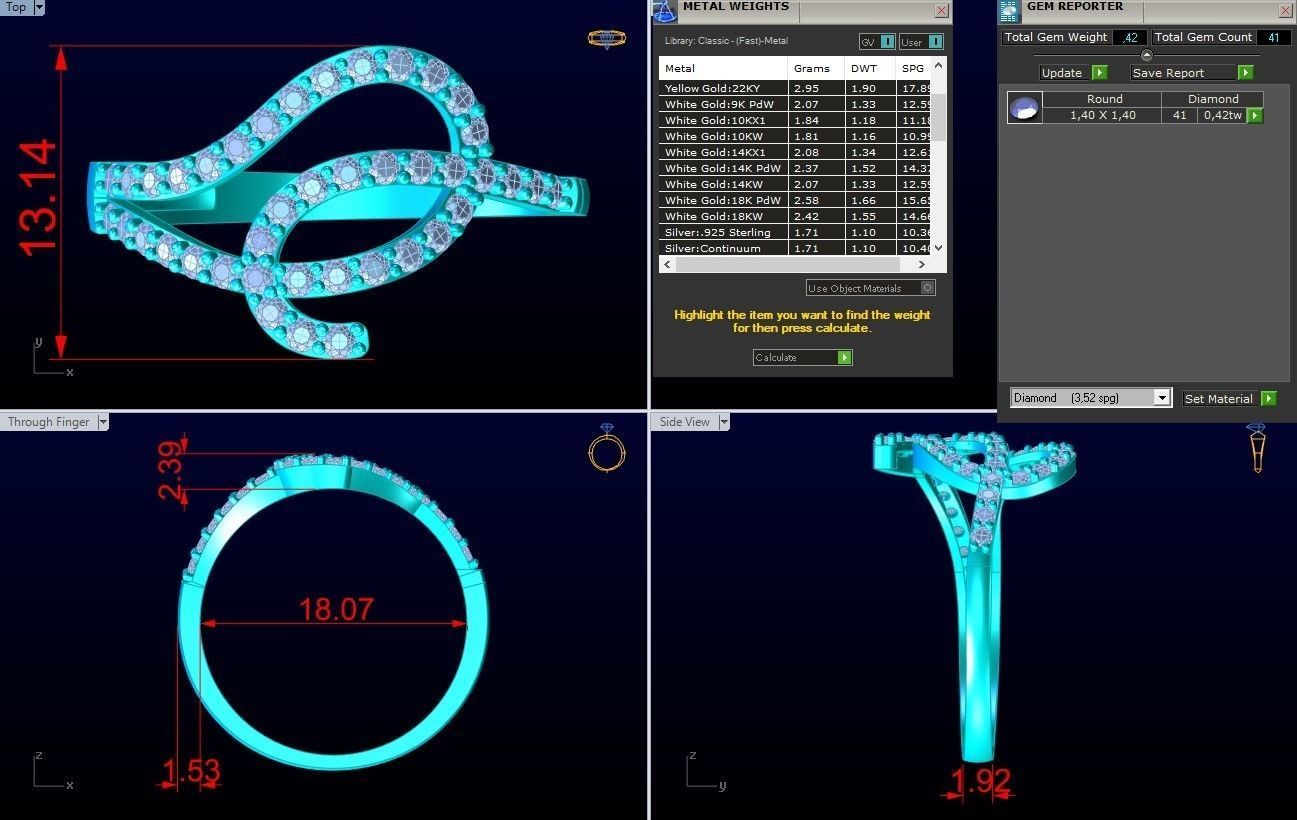Open the Top viewport dropdown arrow

tap(39, 7)
